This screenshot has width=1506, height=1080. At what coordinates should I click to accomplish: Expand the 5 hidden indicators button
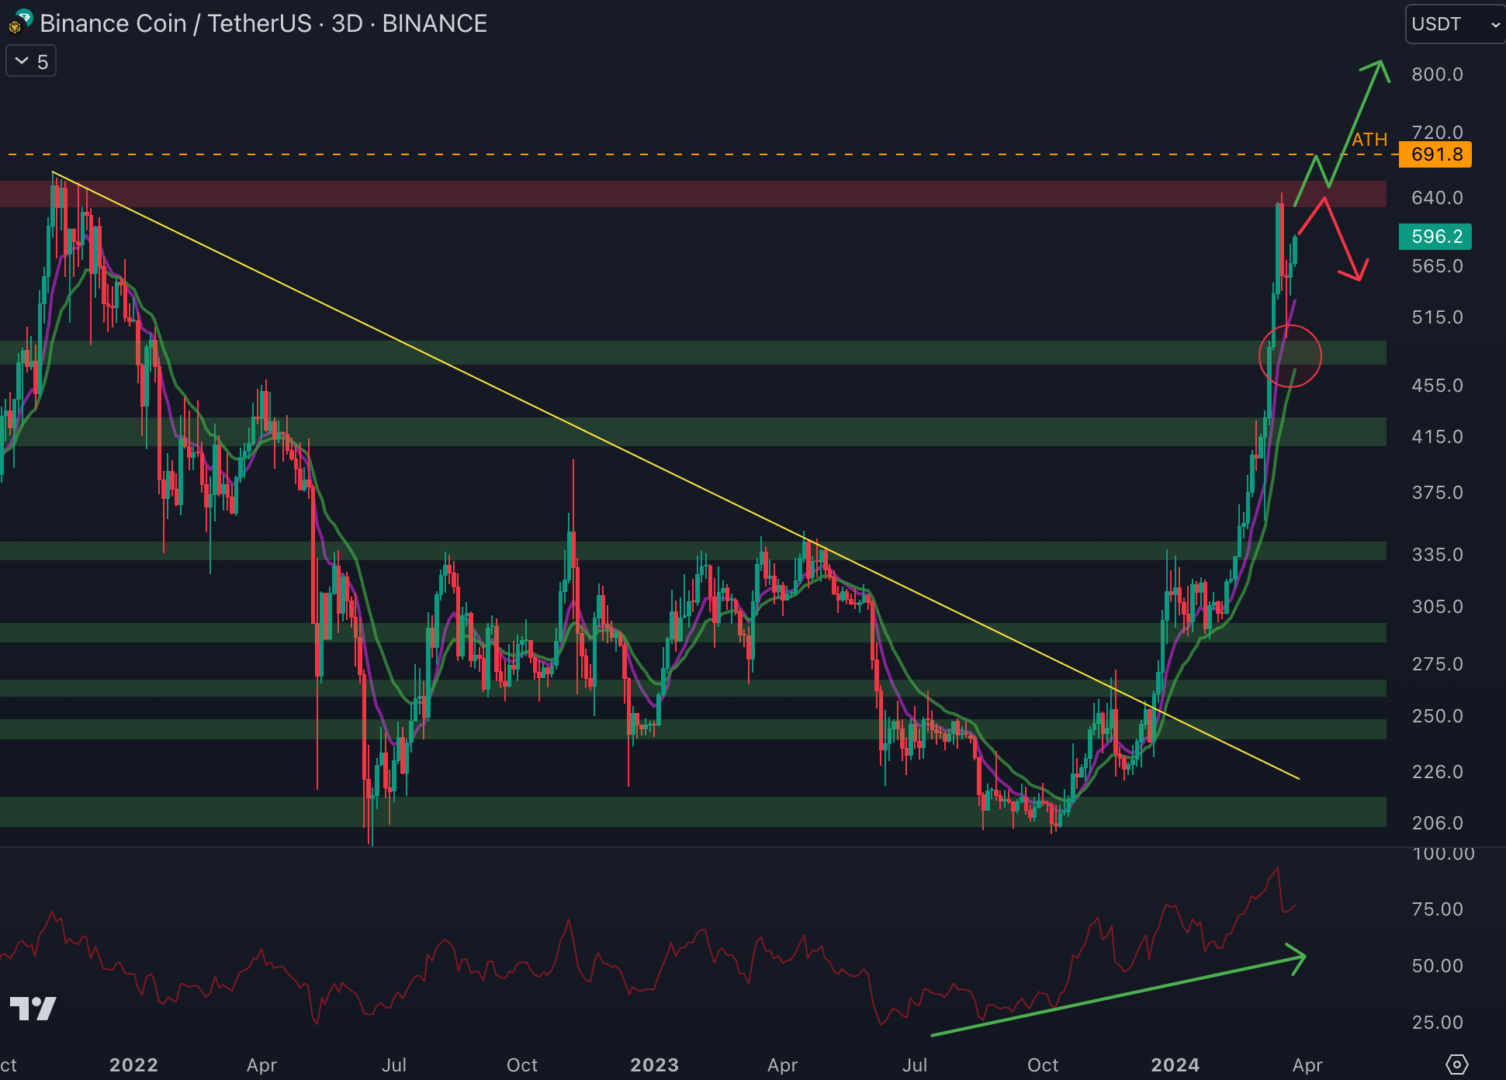click(30, 61)
